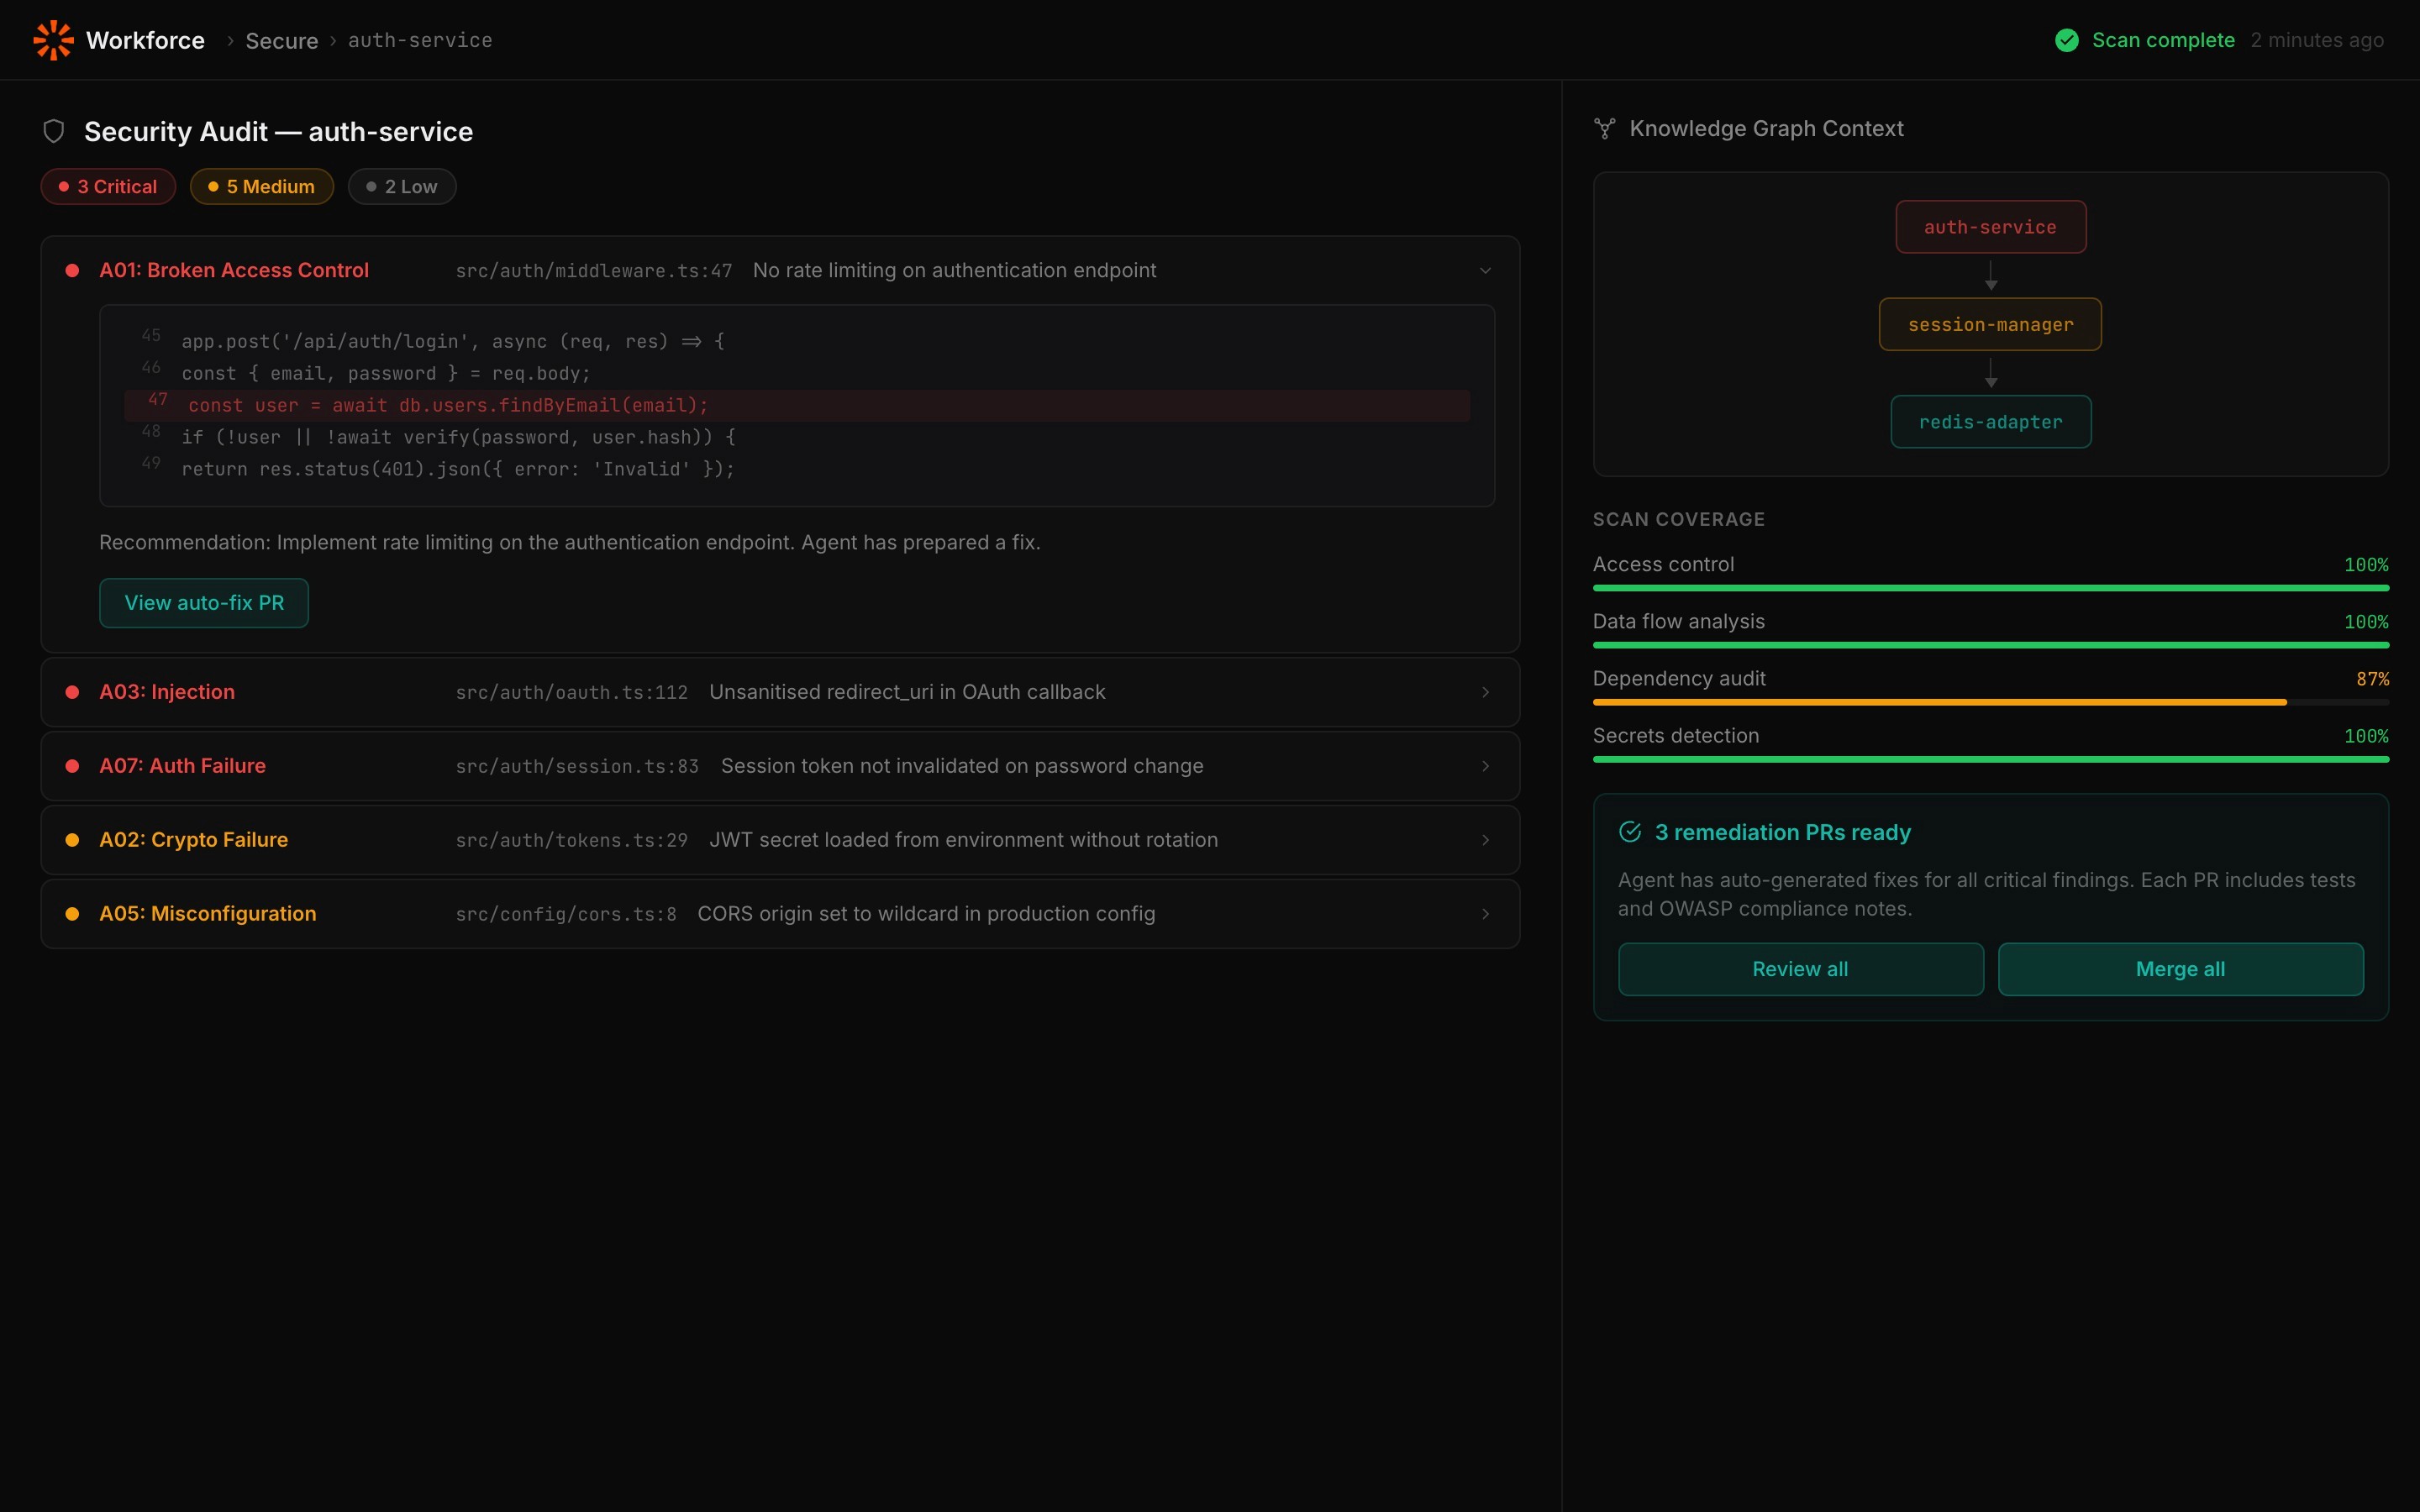Open the auth-service breadcrumb item

tap(420, 41)
